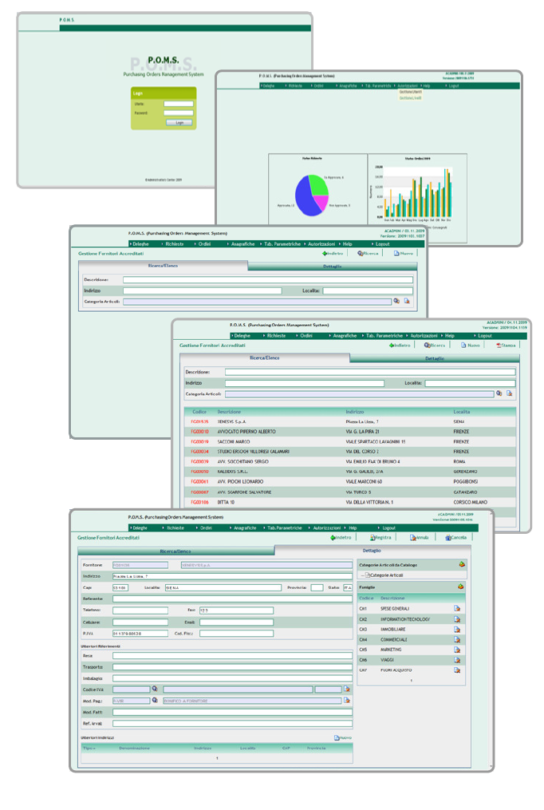Image resolution: width=544 pixels, height=810 pixels.
Task: Switch to the Ricerca/Elenco tab in the supplier detail window
Action: pos(176,551)
